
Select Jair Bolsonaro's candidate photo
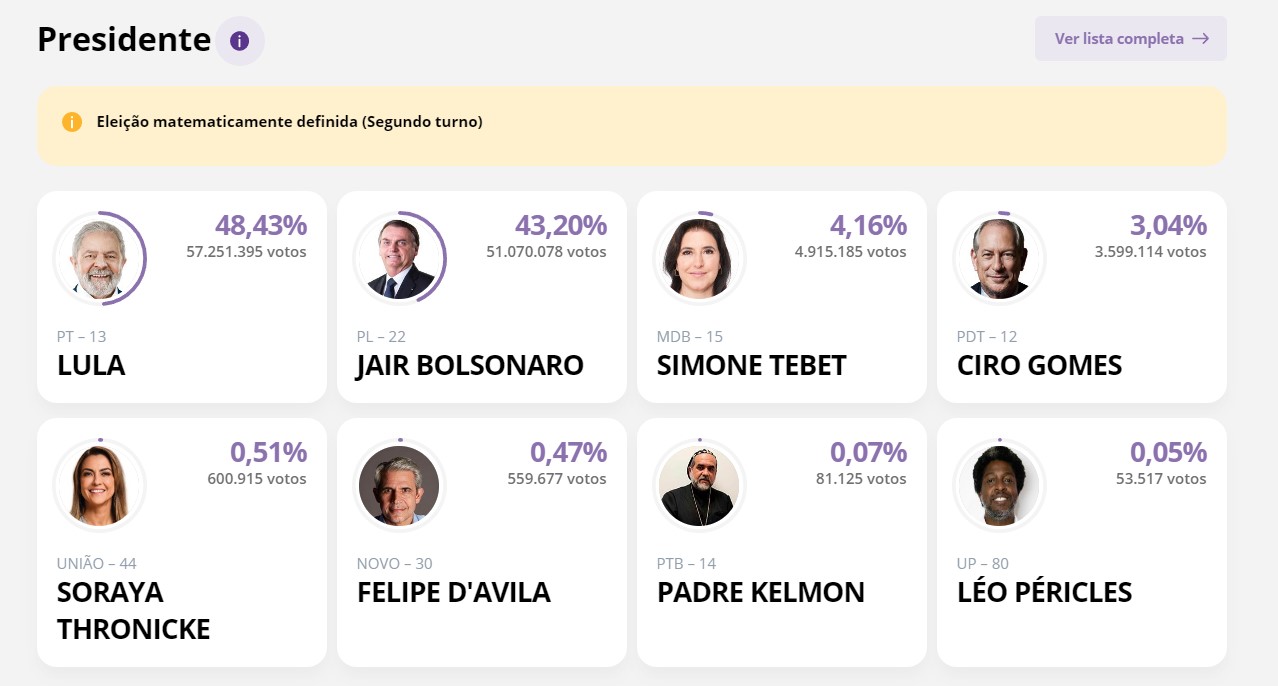399,258
